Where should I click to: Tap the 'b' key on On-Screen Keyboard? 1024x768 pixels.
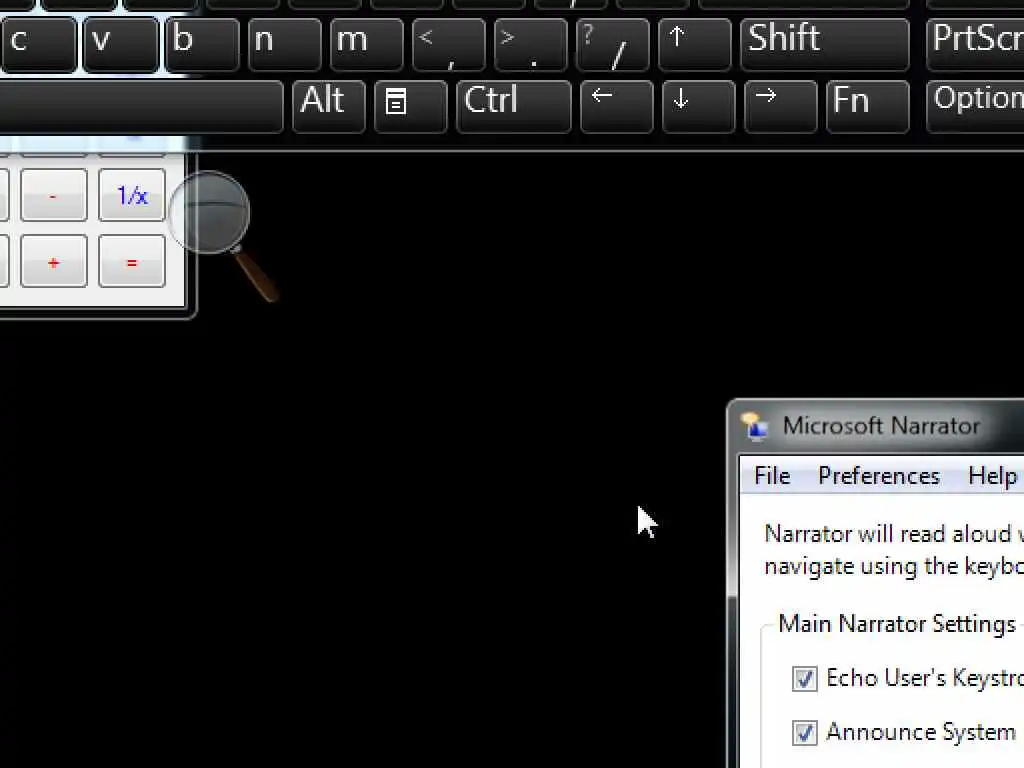202,44
